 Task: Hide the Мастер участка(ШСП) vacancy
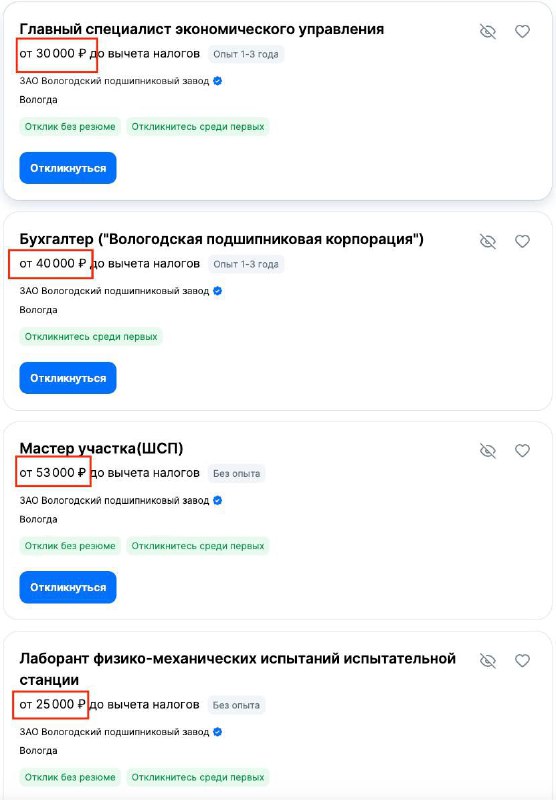pyautogui.click(x=488, y=451)
